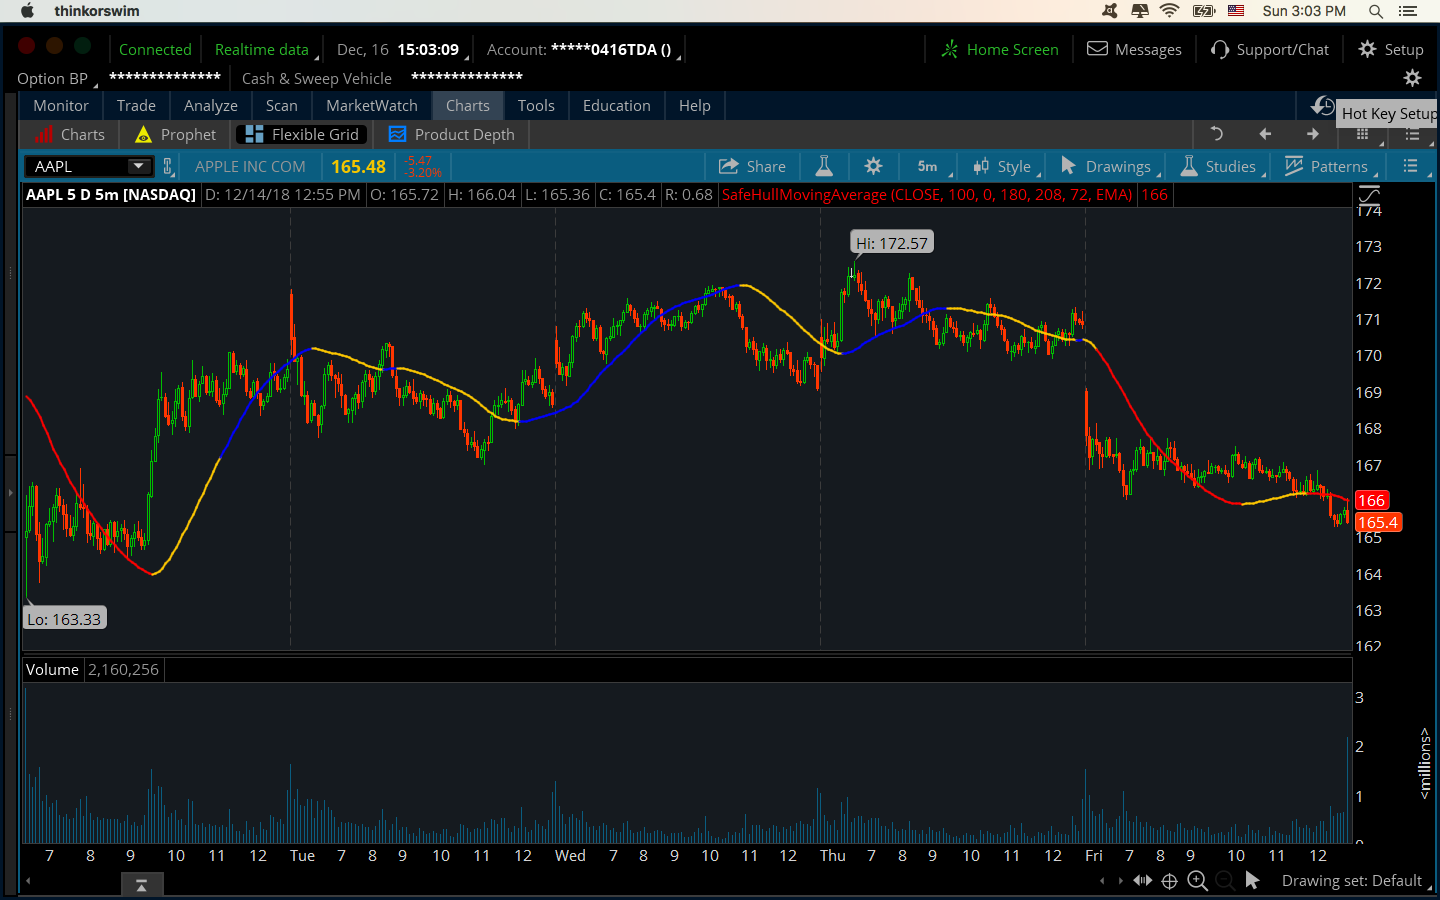Click the forward arrow in the sub-toolbar
Image resolution: width=1440 pixels, height=900 pixels.
1313,134
